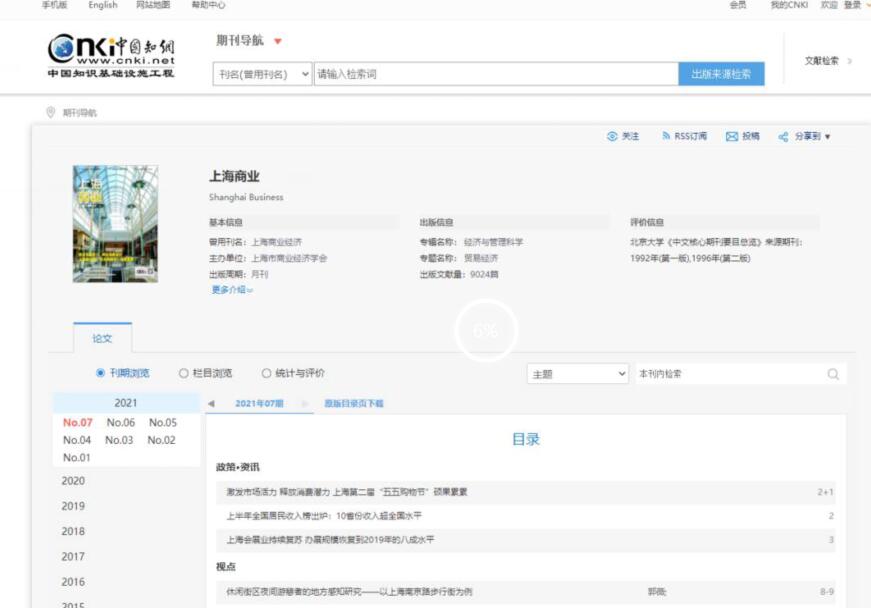Viewport: 871px width, 608px height.
Task: Click the 分享到 share icon
Action: coord(783,137)
